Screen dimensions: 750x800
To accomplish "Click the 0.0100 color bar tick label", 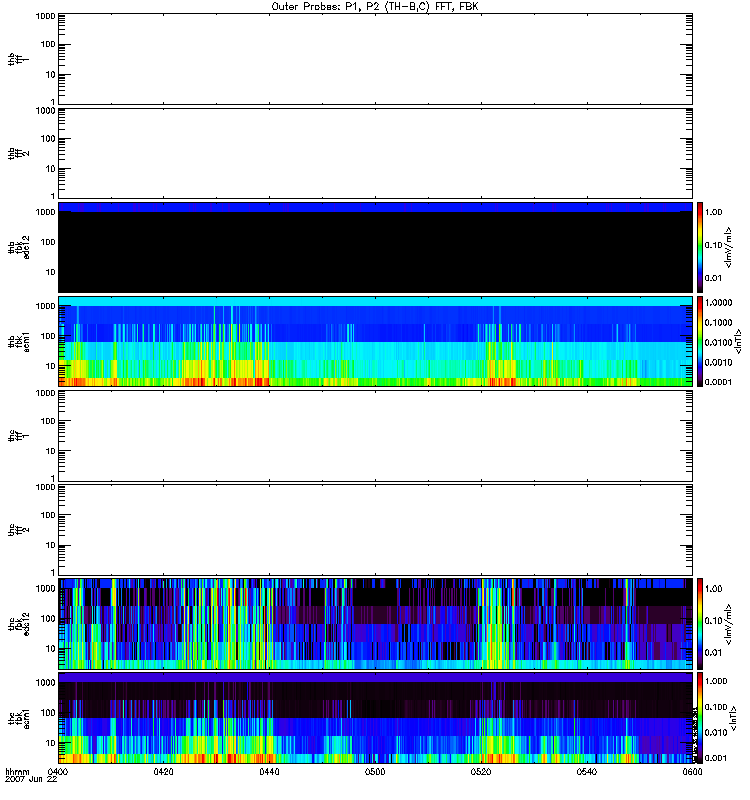I will 718,342.
